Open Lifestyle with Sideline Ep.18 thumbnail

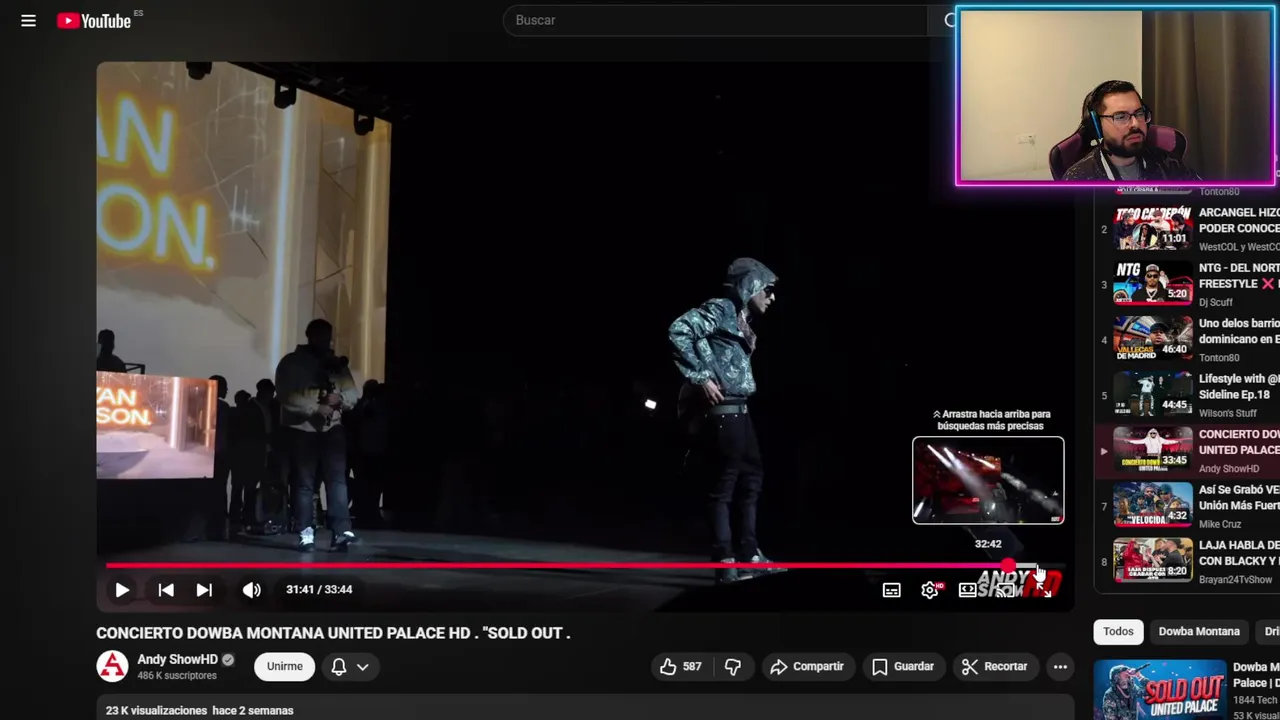pyautogui.click(x=1153, y=394)
